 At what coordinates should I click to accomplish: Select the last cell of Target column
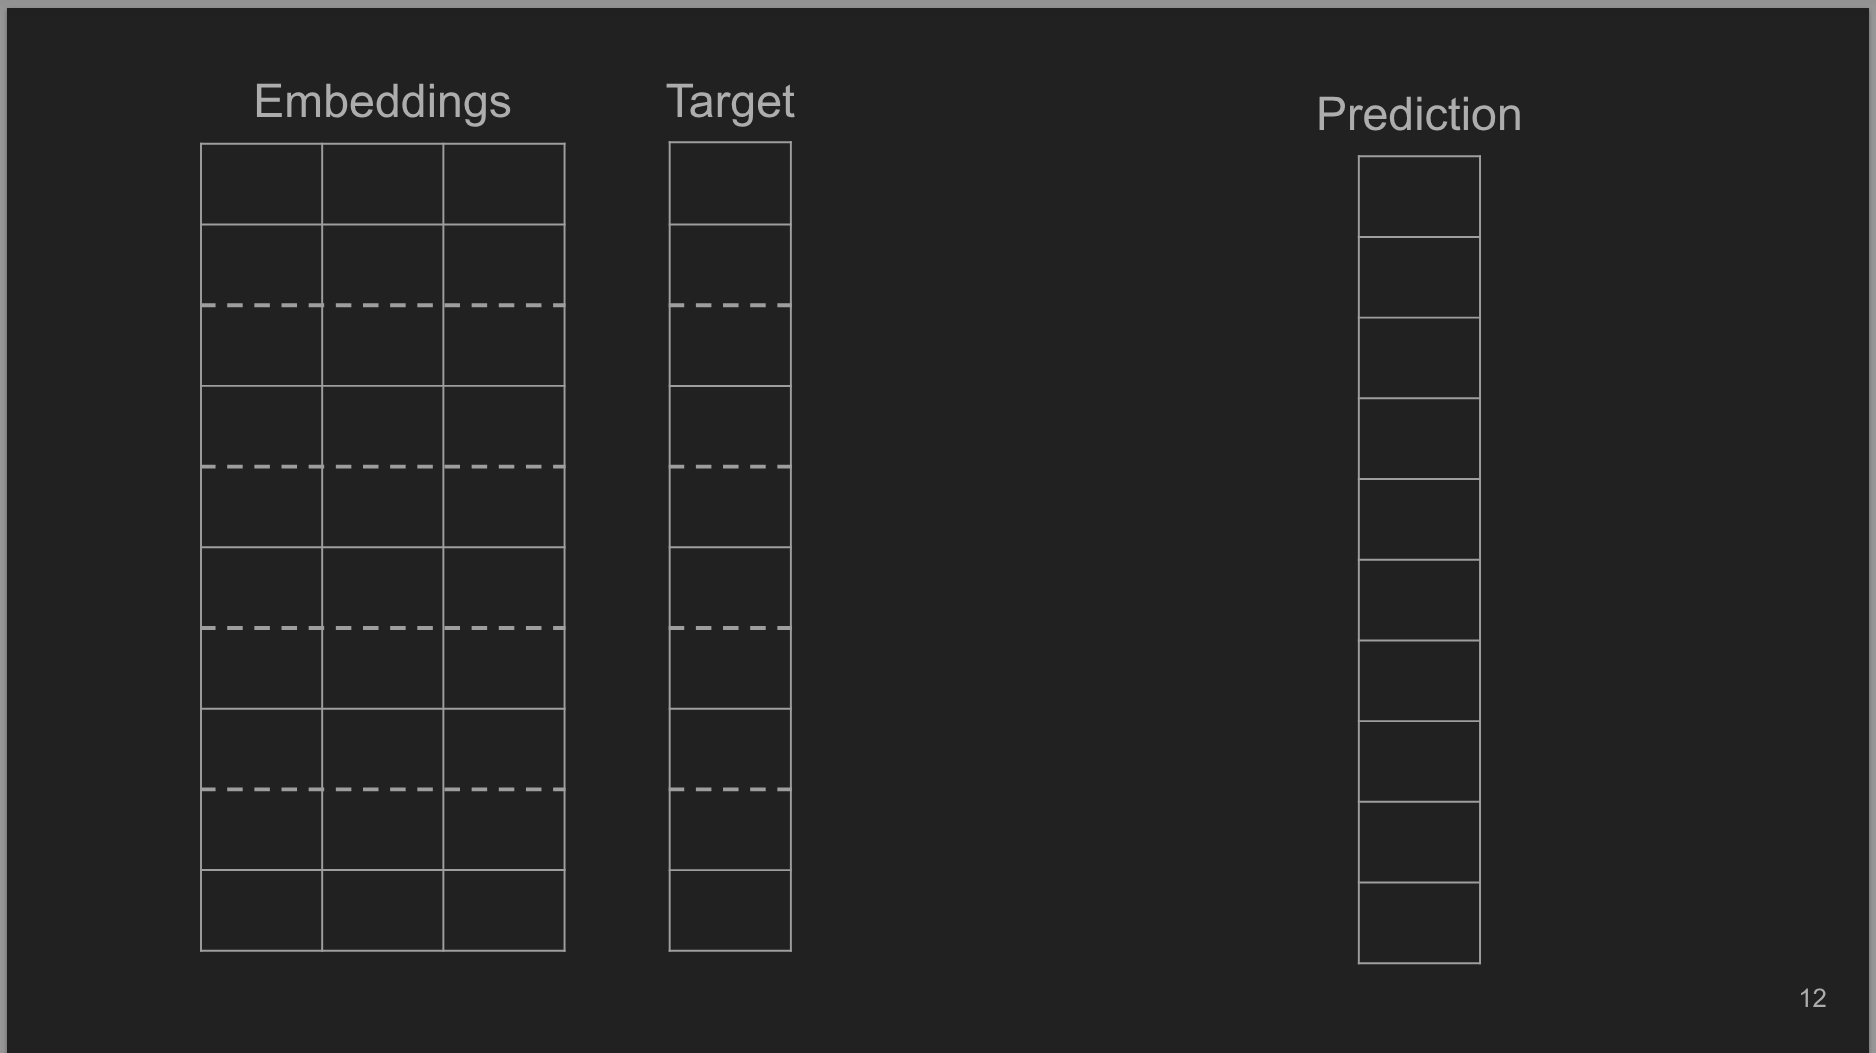pos(730,910)
